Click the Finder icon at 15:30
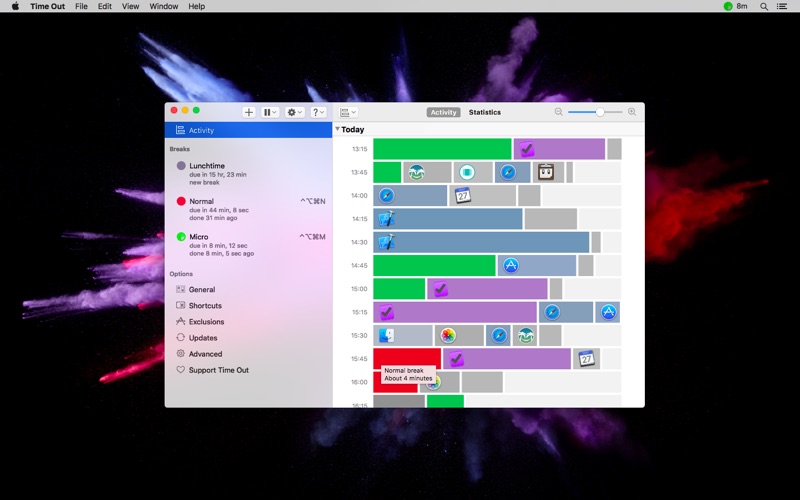The image size is (800, 500). [386, 335]
